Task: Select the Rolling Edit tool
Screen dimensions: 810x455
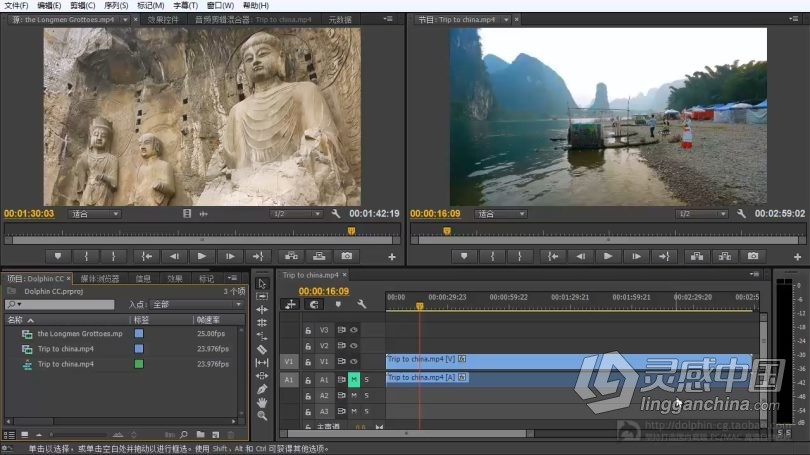Action: click(262, 323)
